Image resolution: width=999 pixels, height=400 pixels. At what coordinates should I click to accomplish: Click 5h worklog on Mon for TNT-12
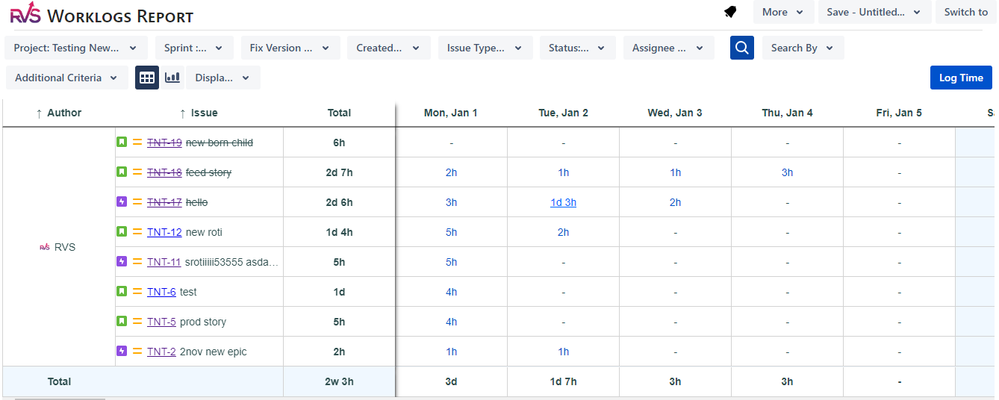tap(451, 232)
